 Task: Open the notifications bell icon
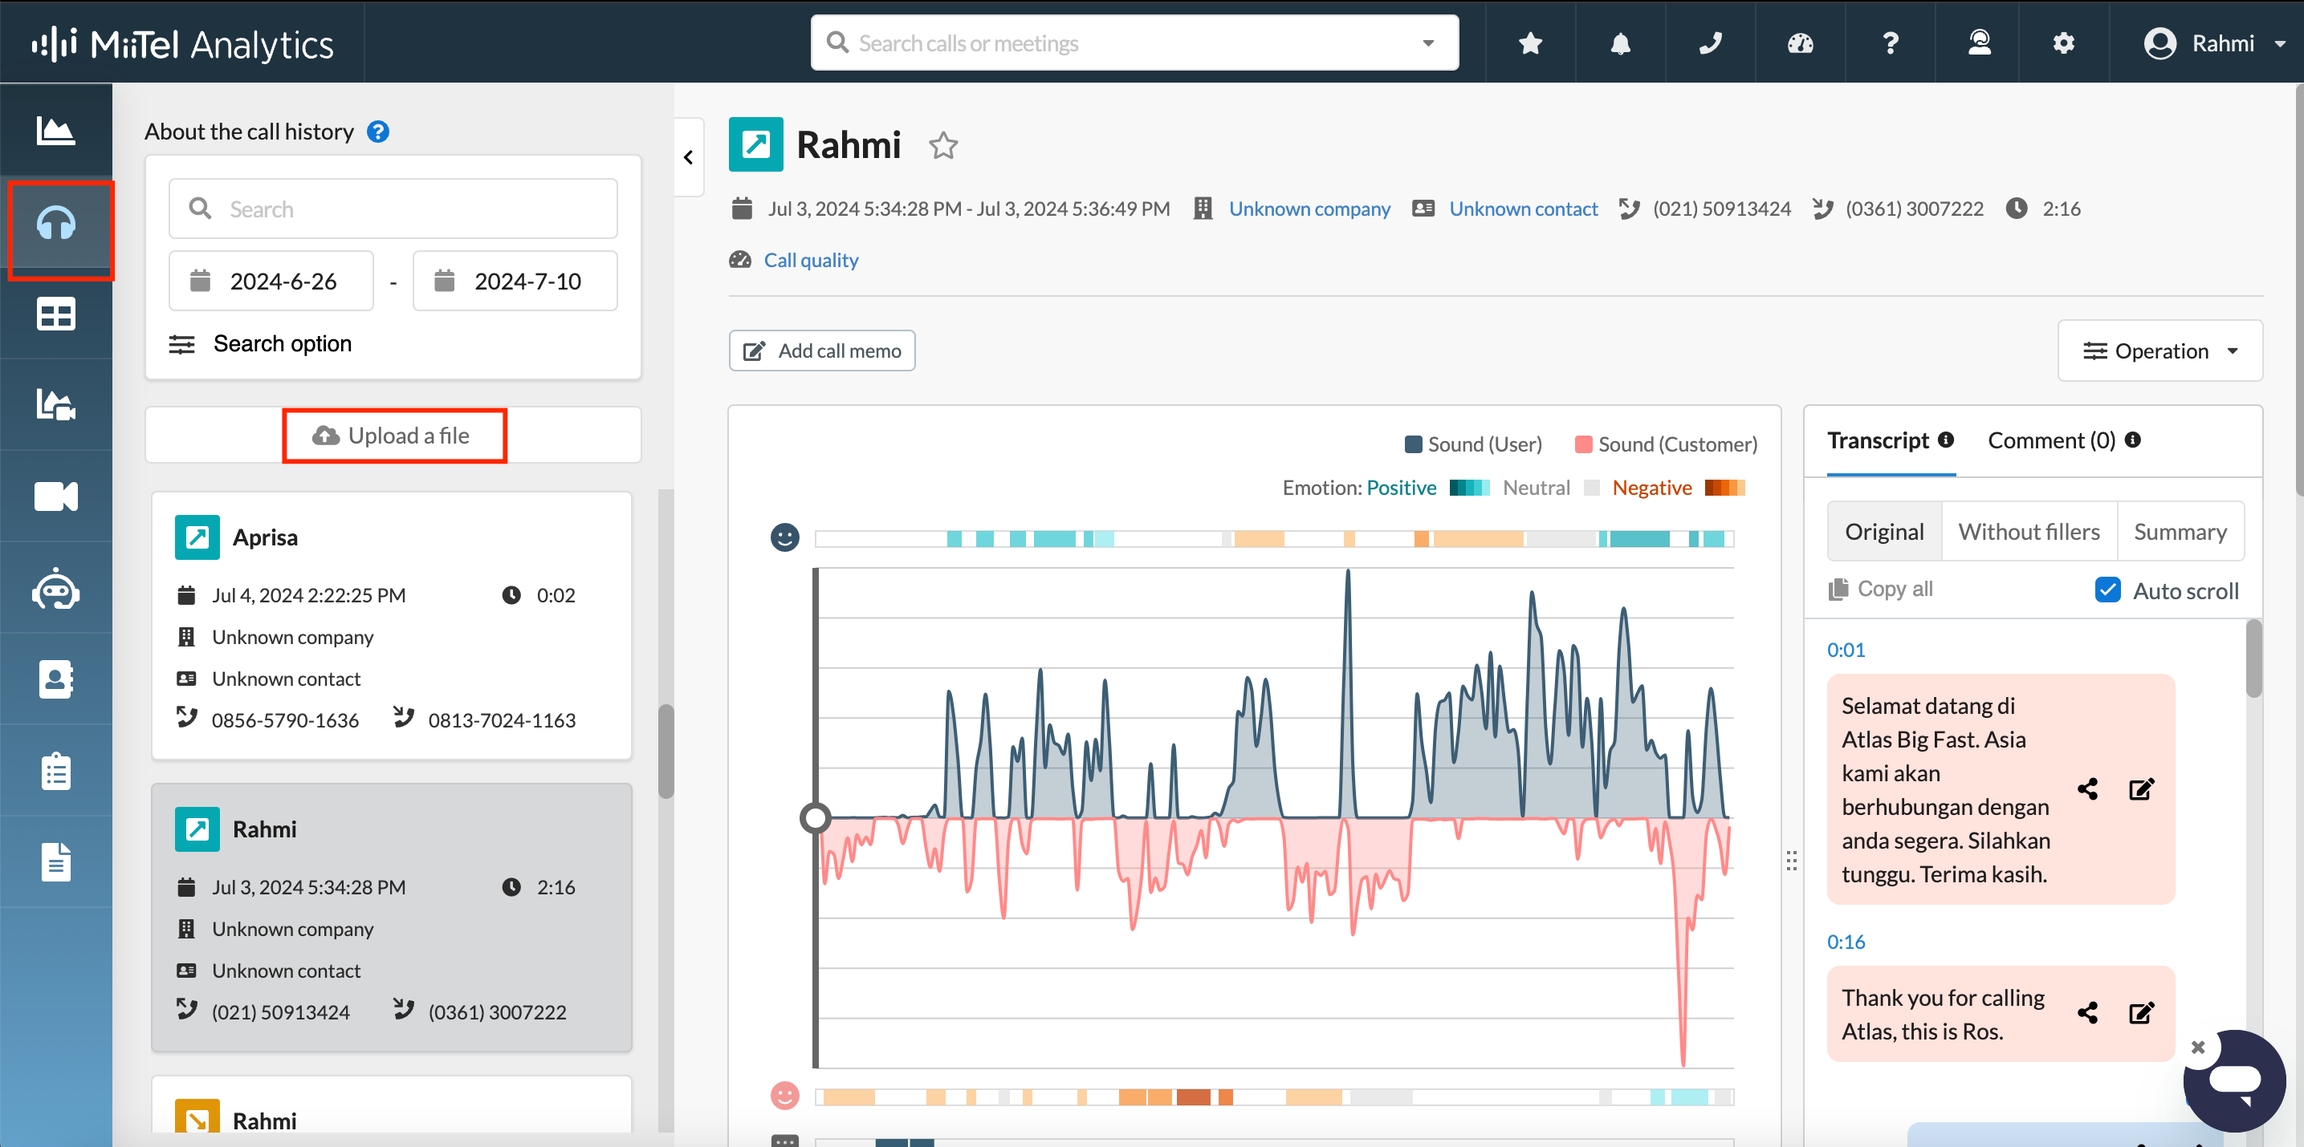click(x=1620, y=43)
